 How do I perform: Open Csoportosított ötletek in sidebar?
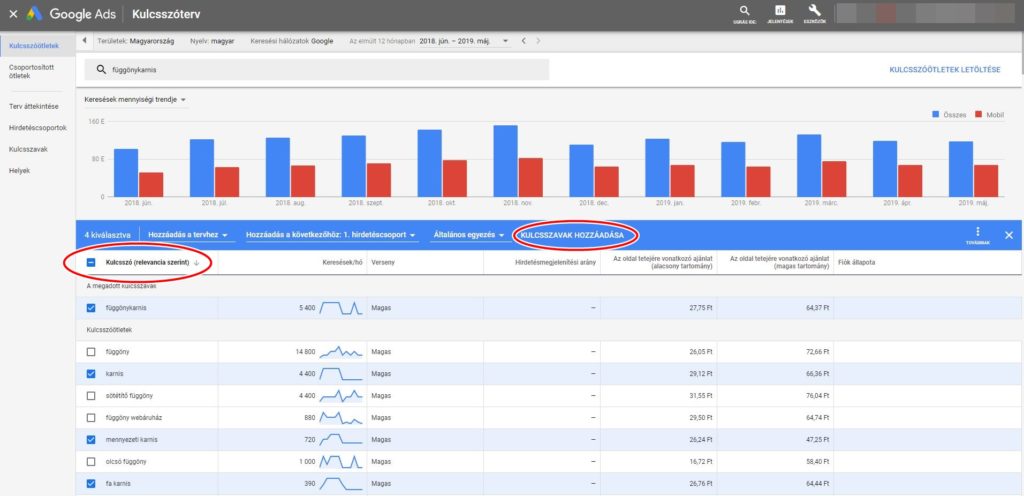point(31,71)
